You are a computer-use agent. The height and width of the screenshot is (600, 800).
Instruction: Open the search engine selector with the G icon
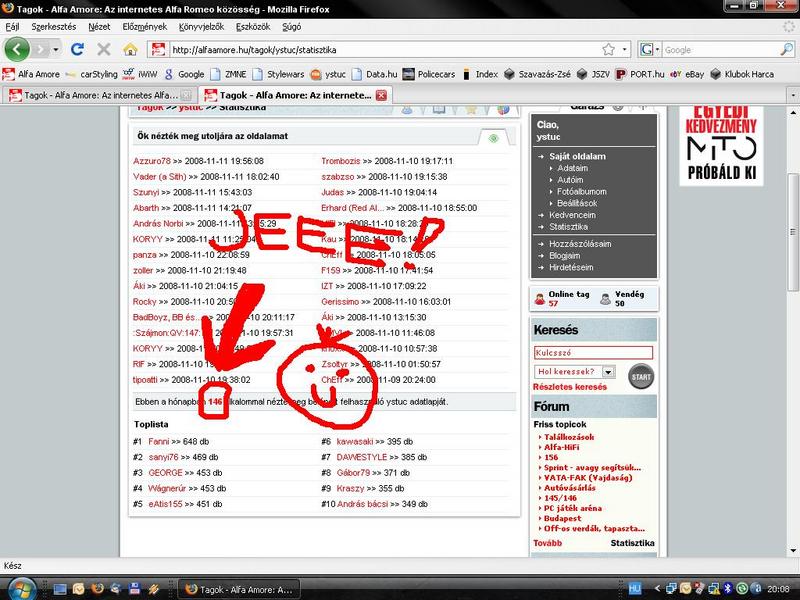click(x=649, y=49)
